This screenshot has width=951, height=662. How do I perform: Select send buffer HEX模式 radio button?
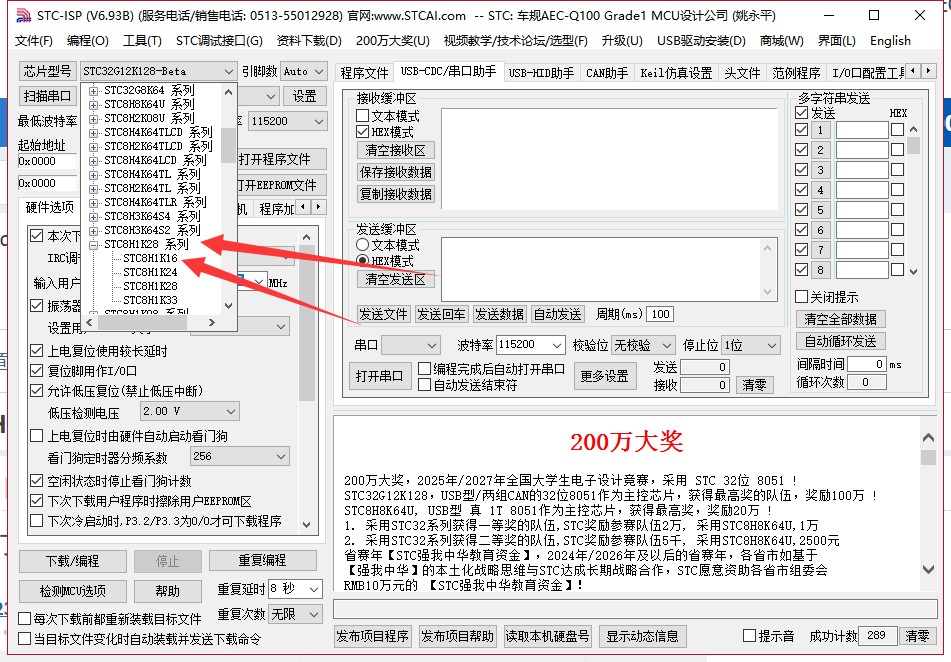click(x=363, y=261)
